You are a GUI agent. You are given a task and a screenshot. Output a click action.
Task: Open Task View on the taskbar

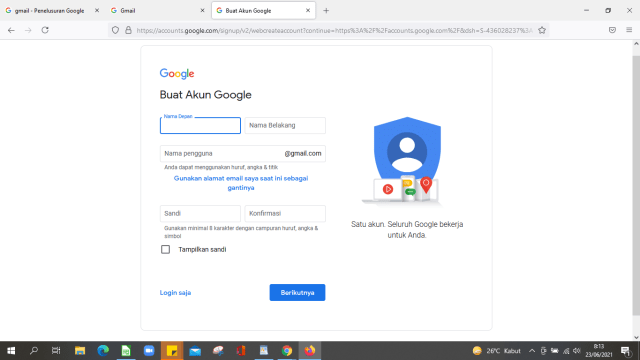[56, 351]
